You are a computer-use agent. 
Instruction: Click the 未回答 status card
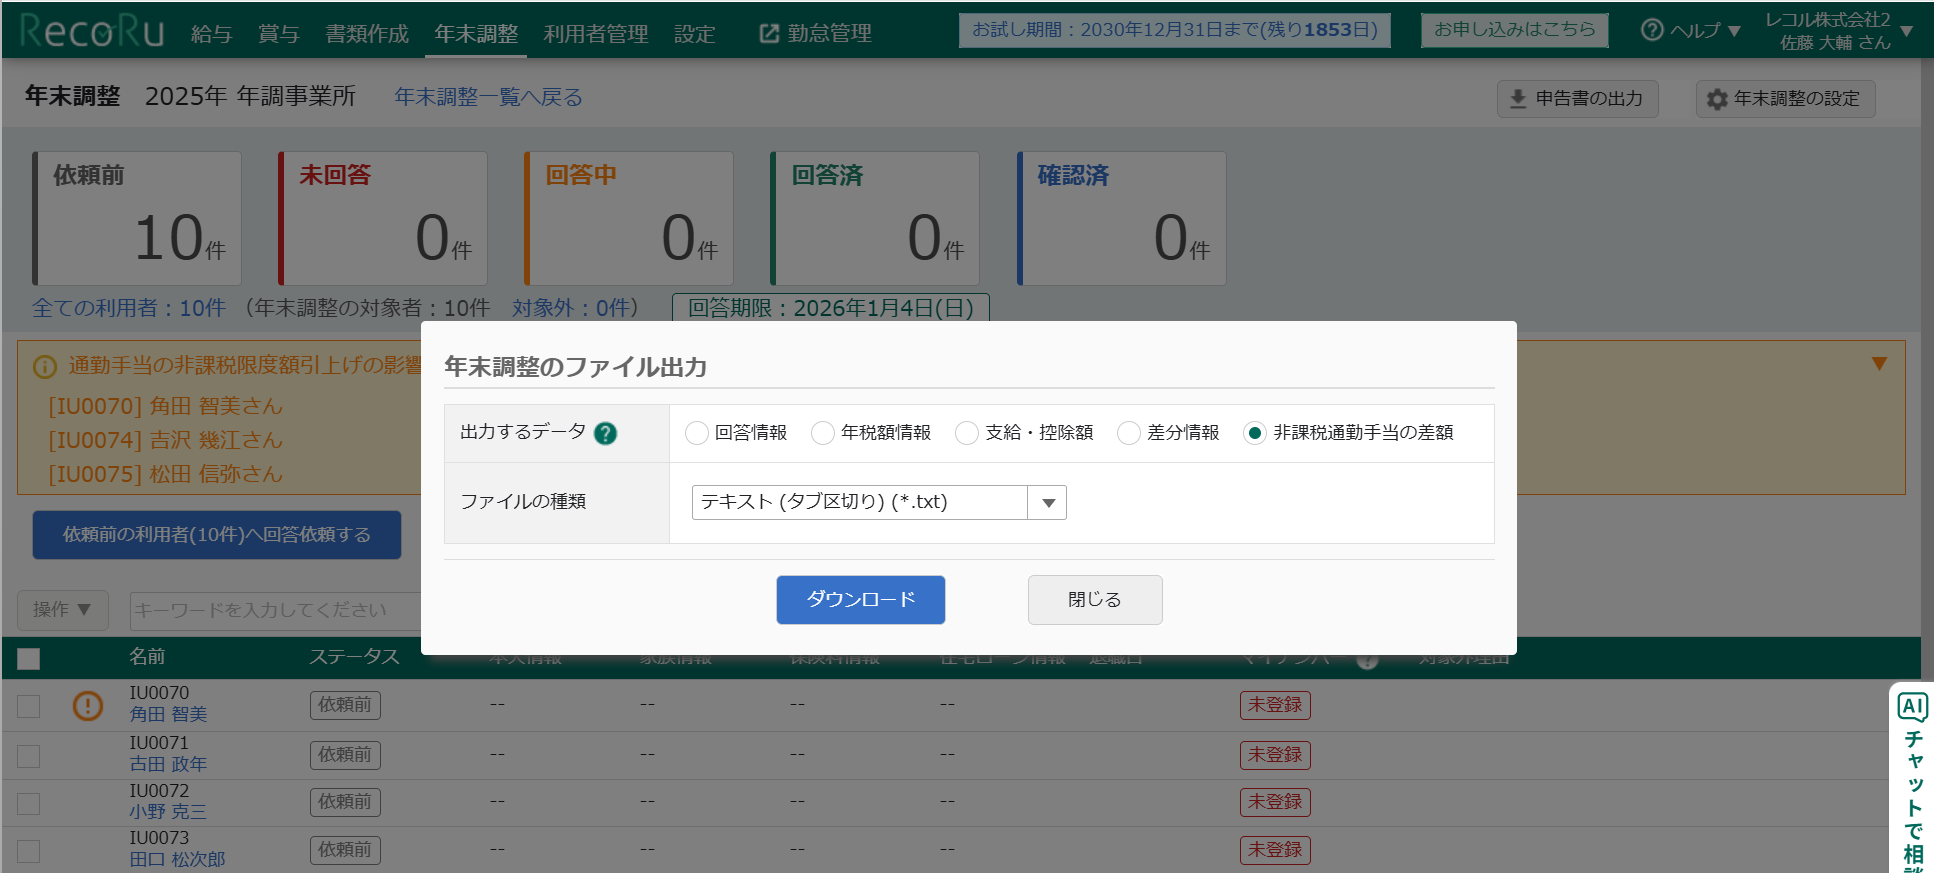coord(383,218)
